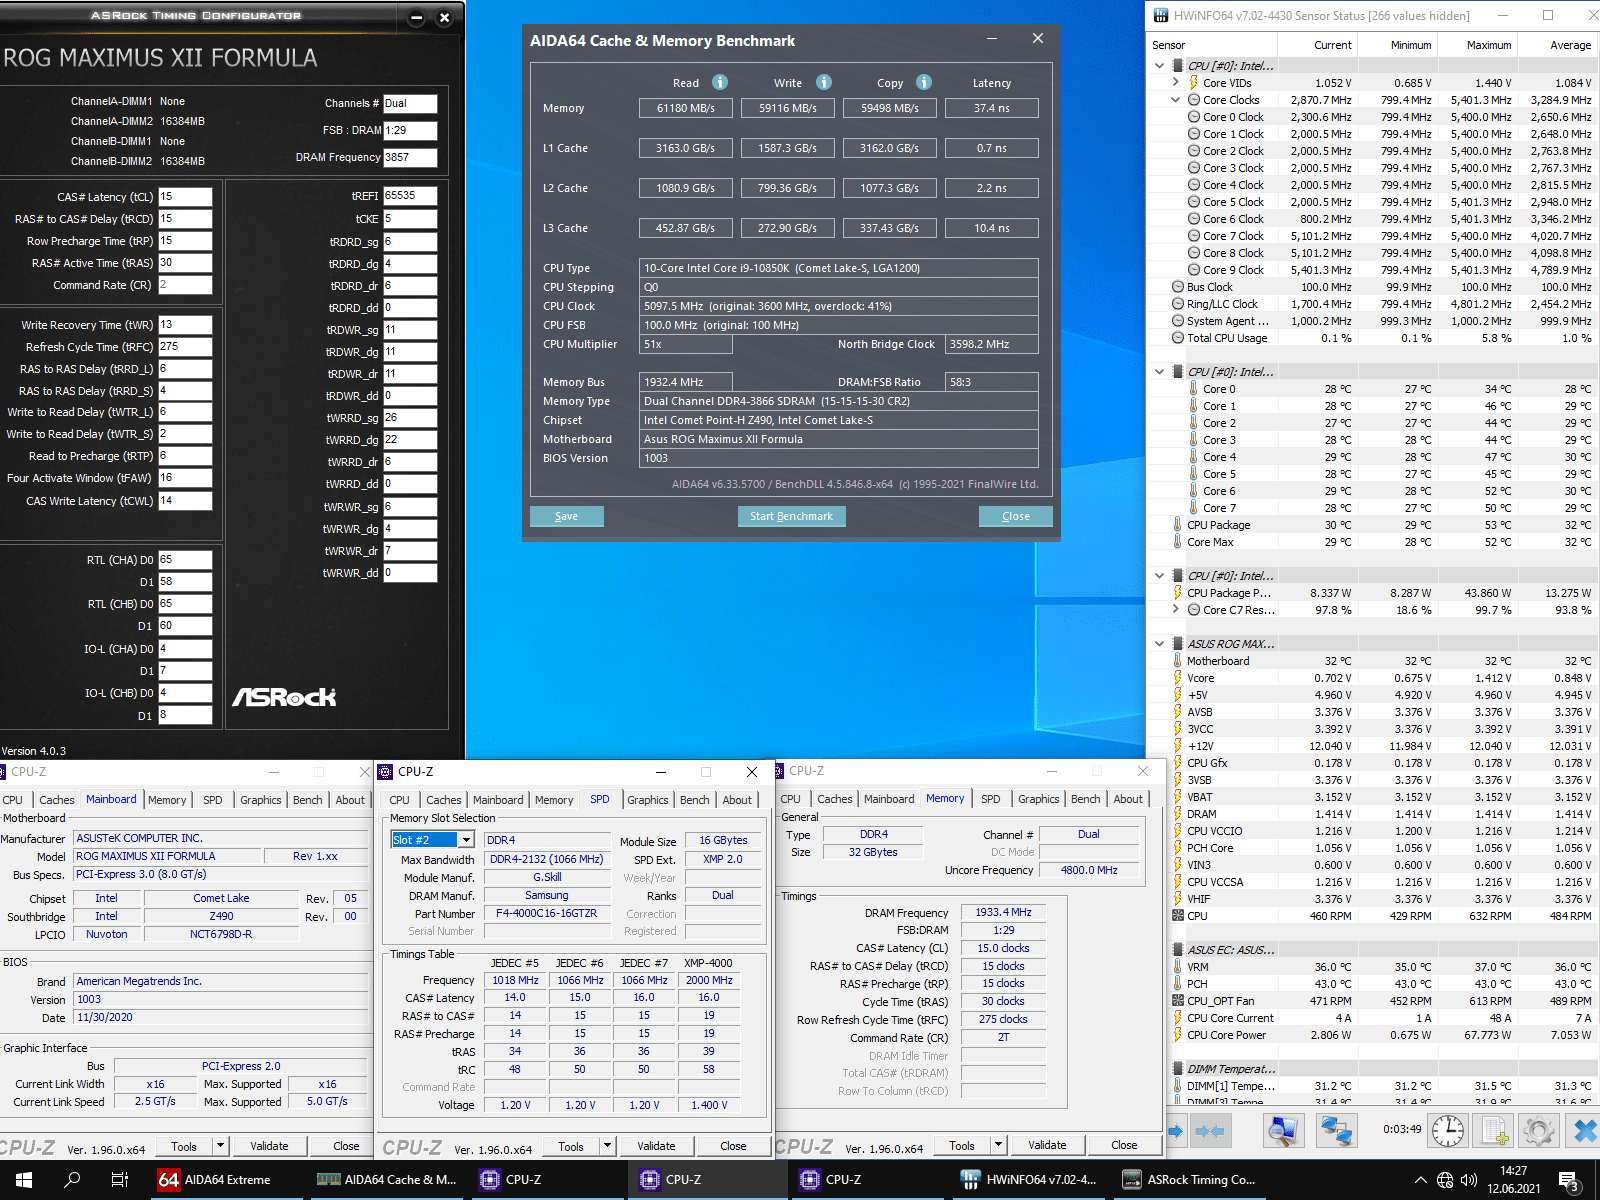Image resolution: width=1600 pixels, height=1200 pixels.
Task: Open HWiNFO sensor settings gear icon
Action: [1539, 1131]
